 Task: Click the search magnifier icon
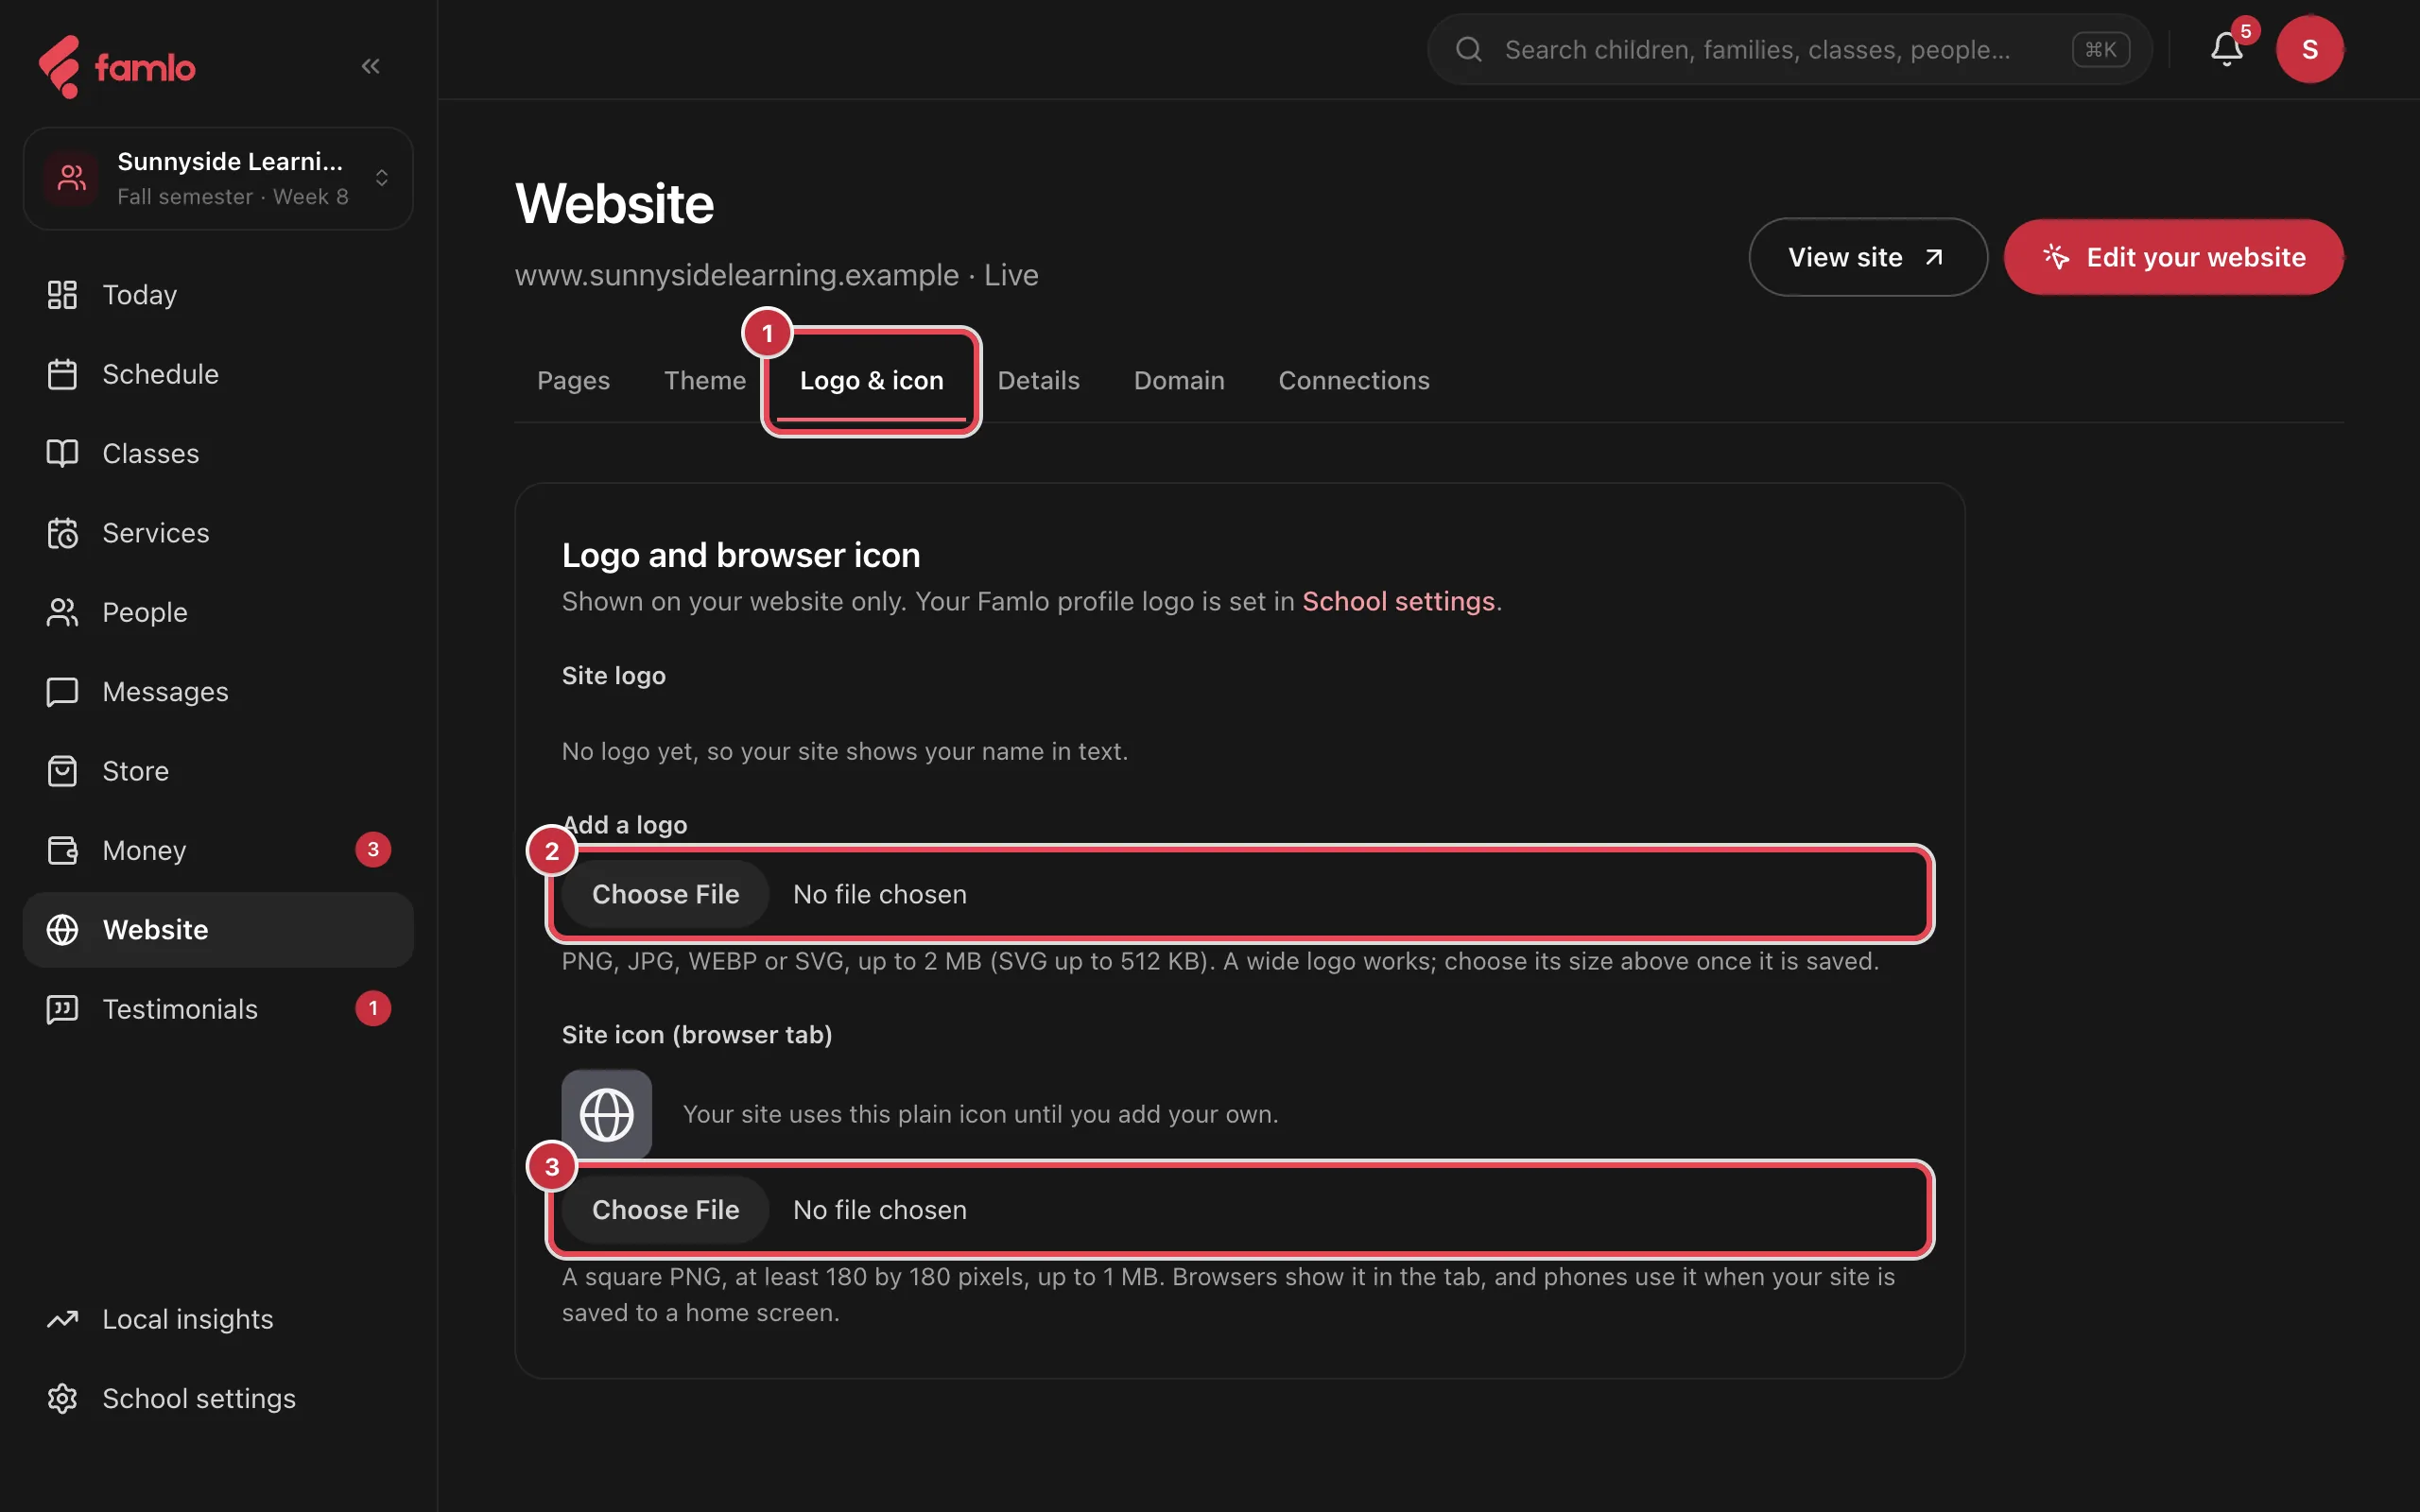tap(1468, 49)
